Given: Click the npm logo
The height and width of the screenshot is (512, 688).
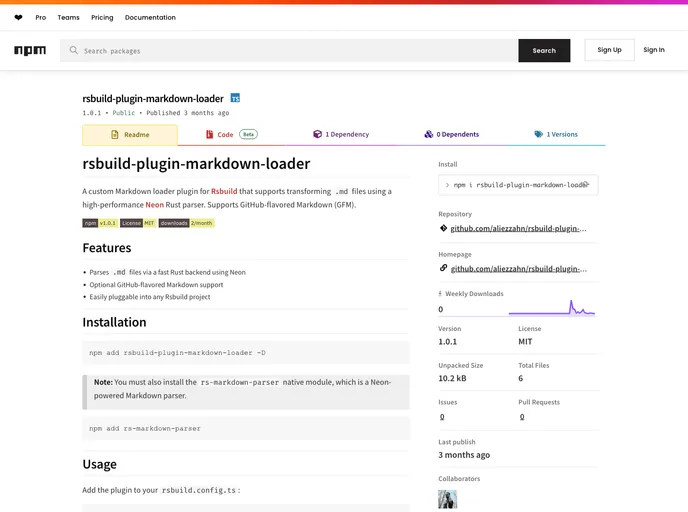Looking at the screenshot, I should (30, 50).
